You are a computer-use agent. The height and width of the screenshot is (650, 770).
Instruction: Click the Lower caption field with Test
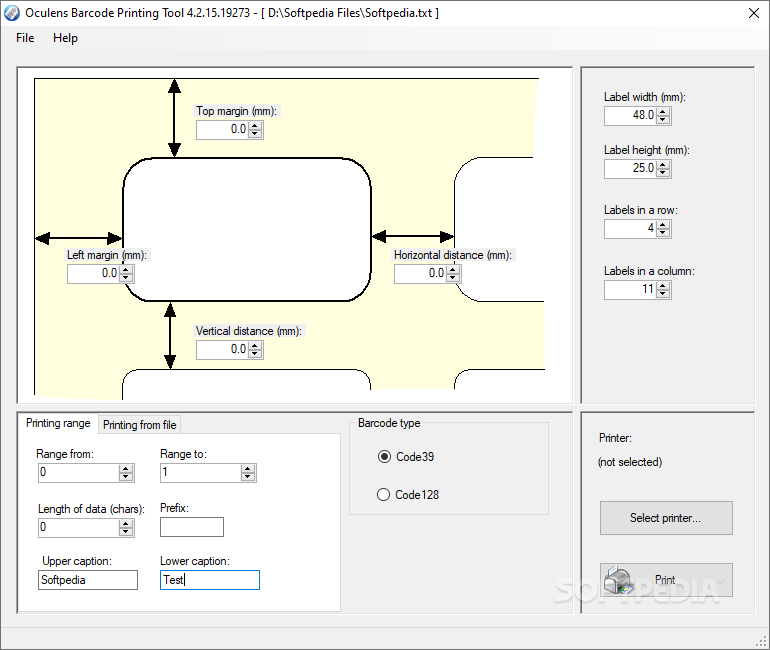tap(210, 580)
